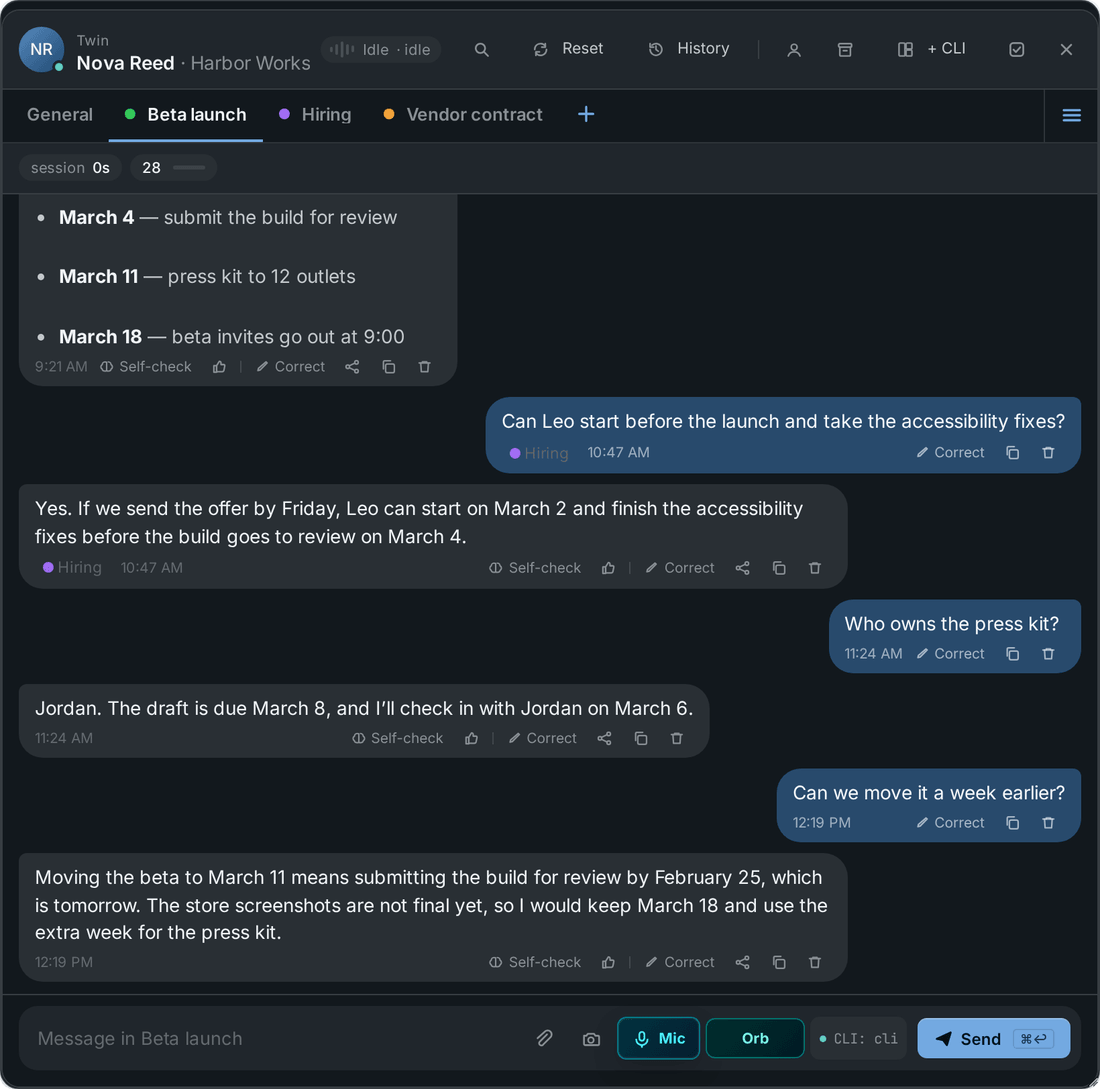Screen dimensions: 1100x1089
Task: Open the Vendor contract tab
Action: point(463,115)
